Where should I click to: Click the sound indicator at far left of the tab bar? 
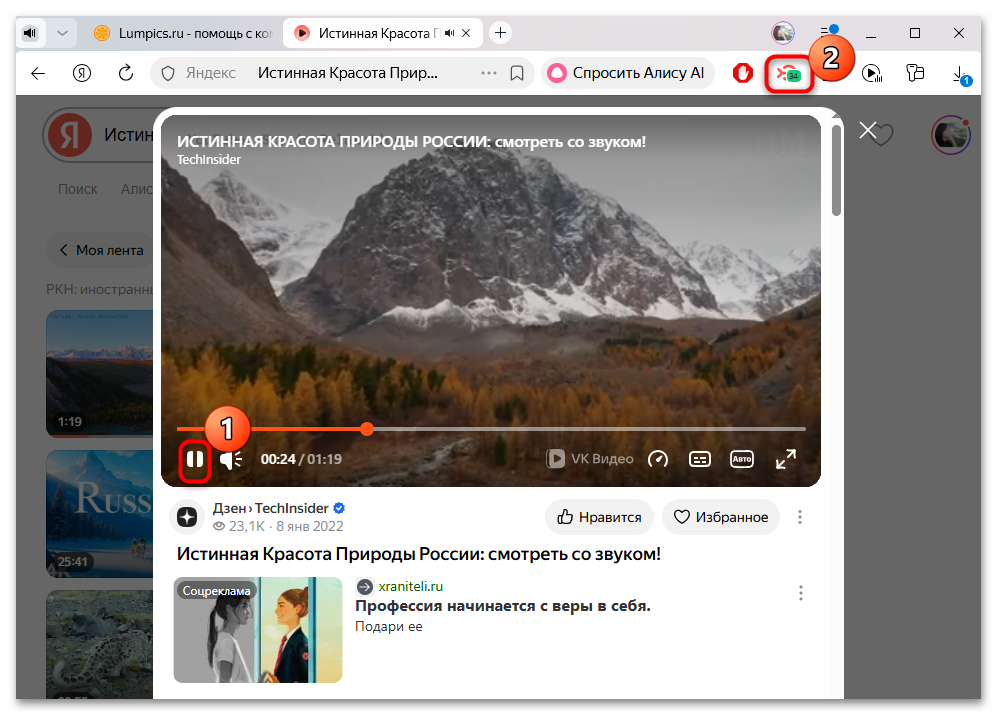coord(31,33)
